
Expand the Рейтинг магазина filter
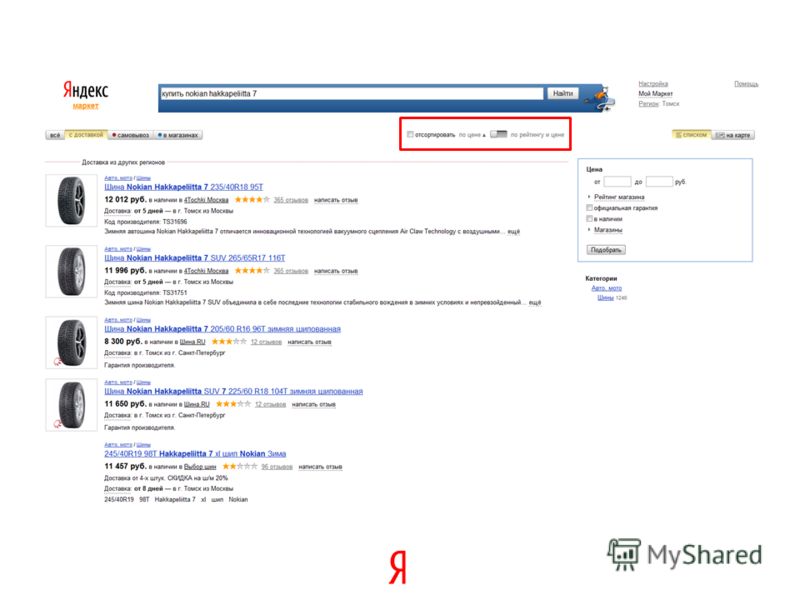tap(619, 197)
